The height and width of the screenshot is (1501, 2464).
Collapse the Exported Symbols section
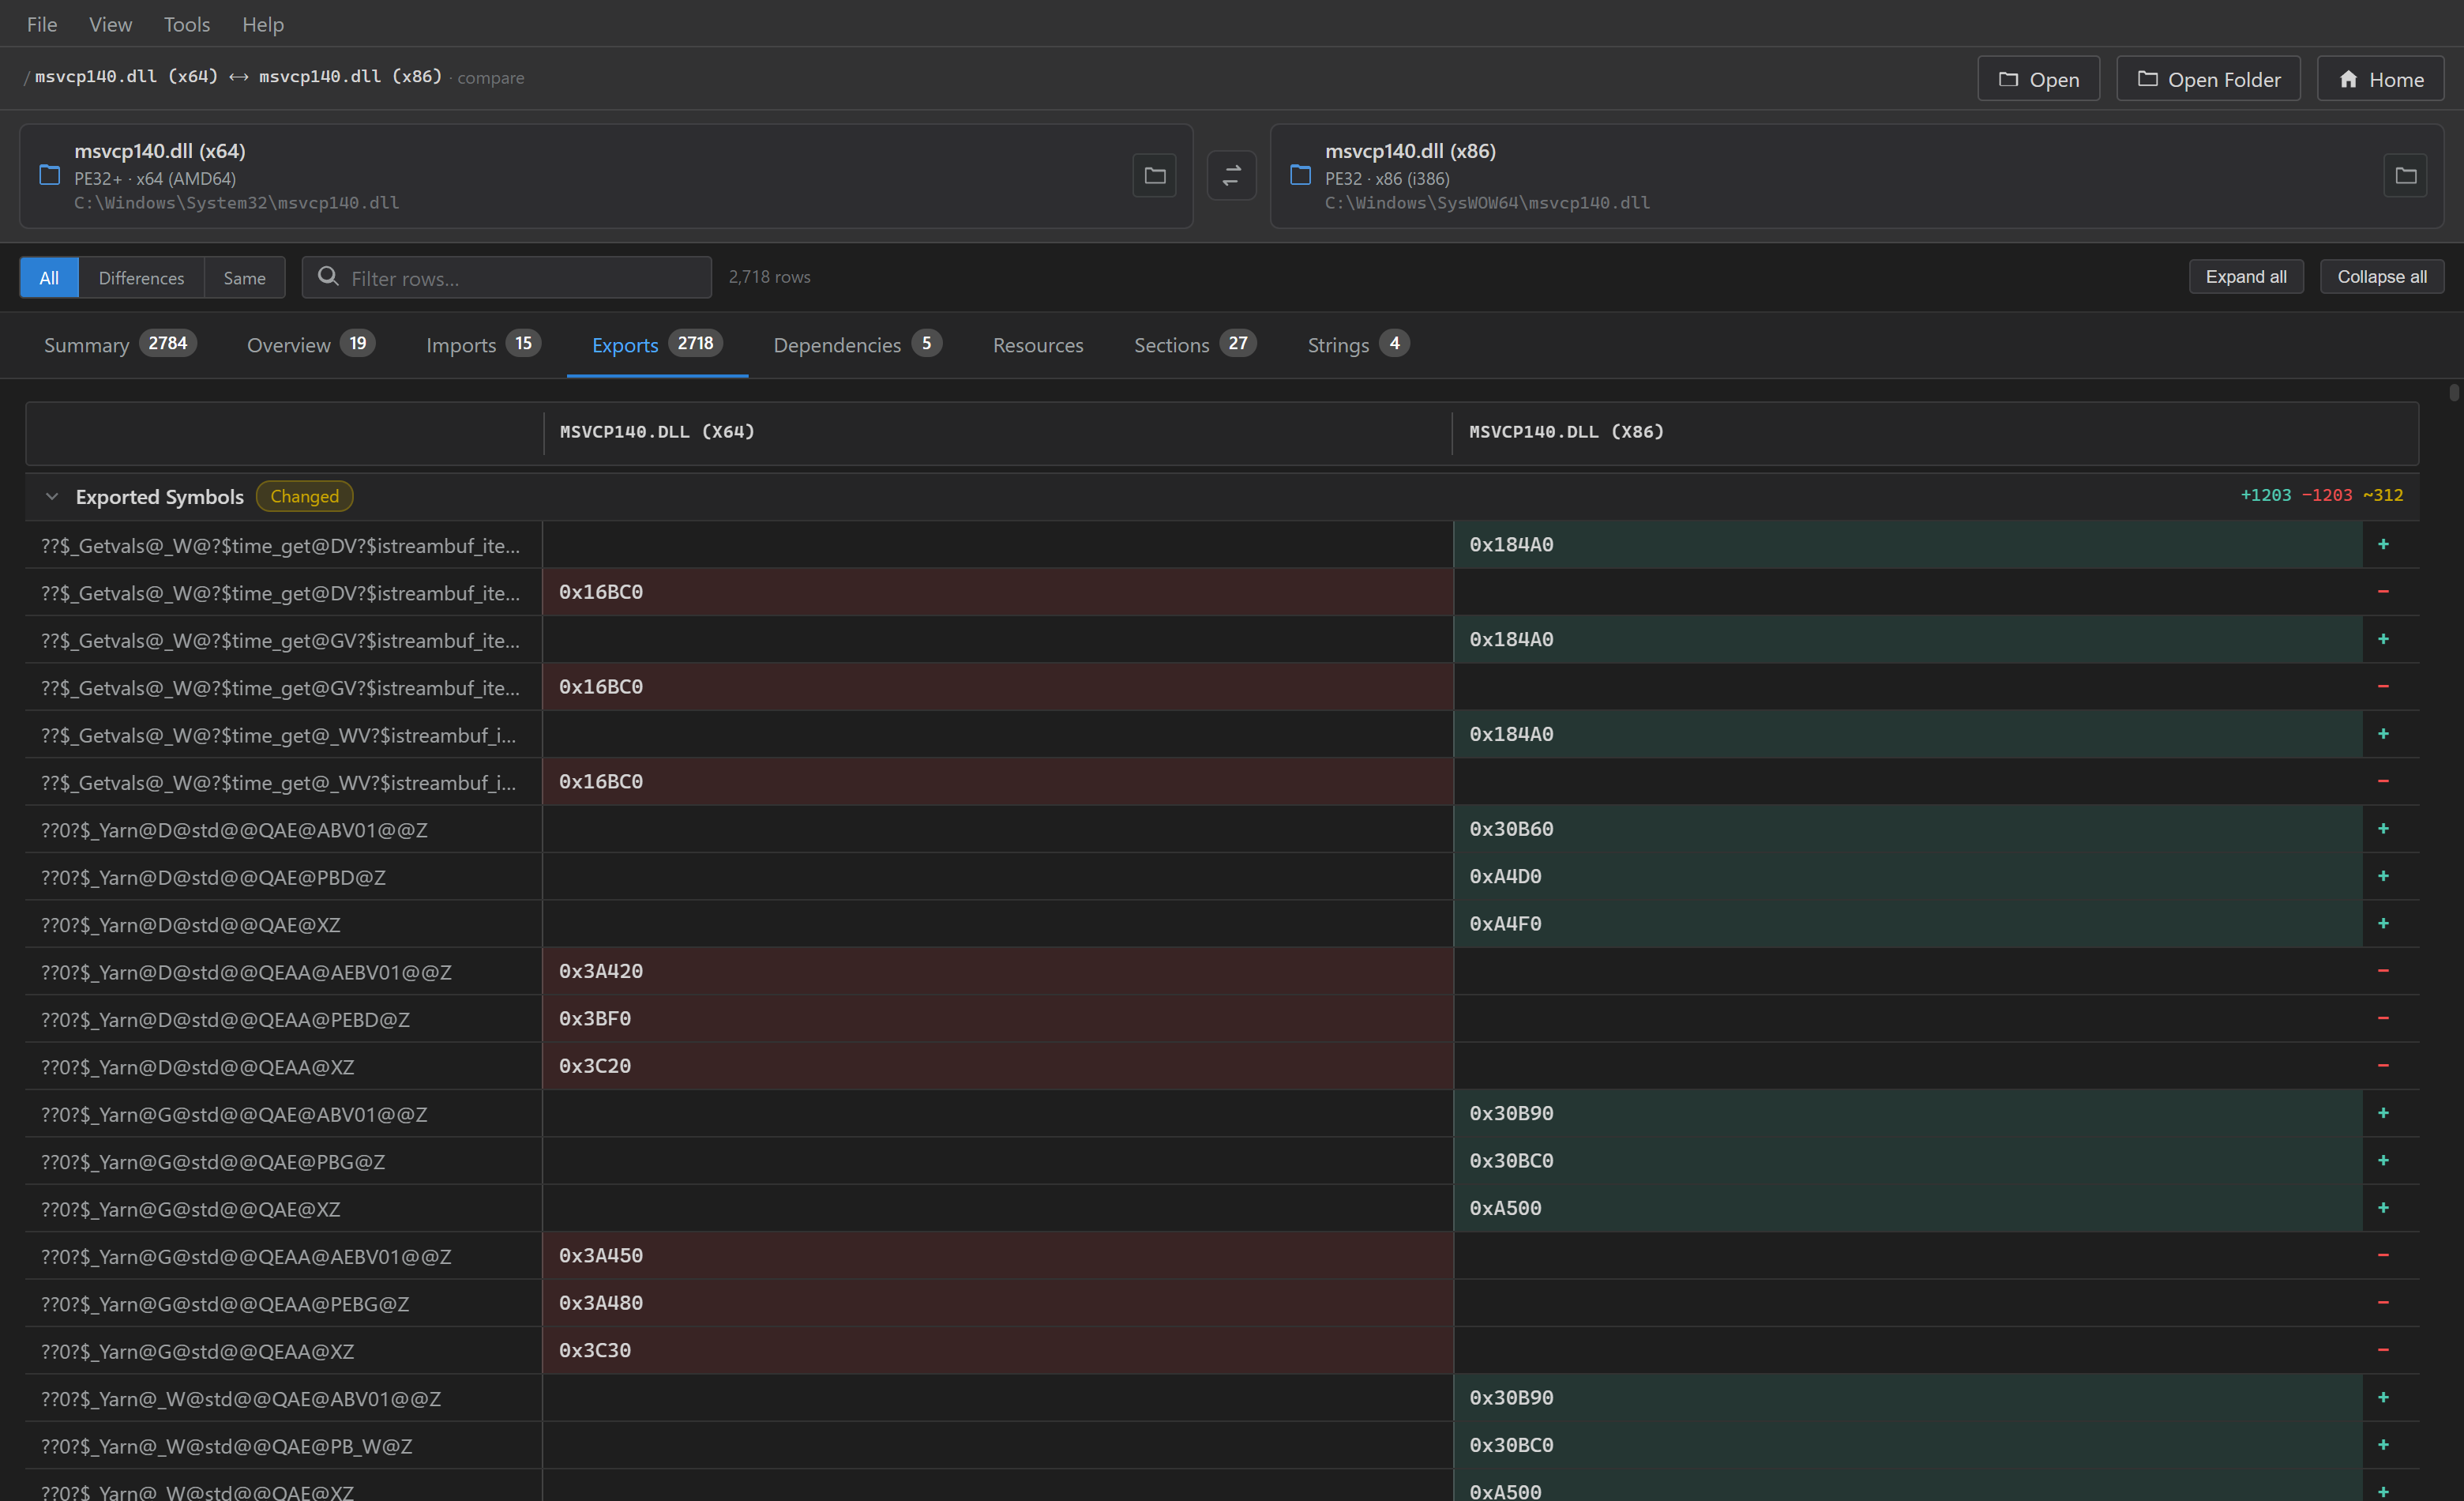52,496
